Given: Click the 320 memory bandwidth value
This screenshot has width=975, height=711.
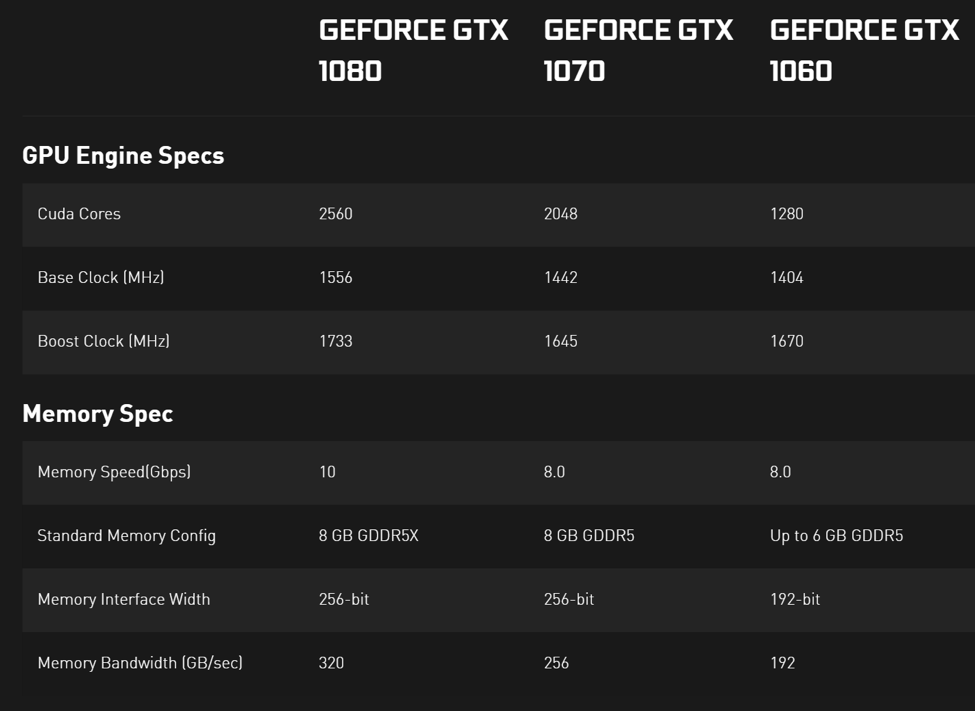Looking at the screenshot, I should (331, 663).
